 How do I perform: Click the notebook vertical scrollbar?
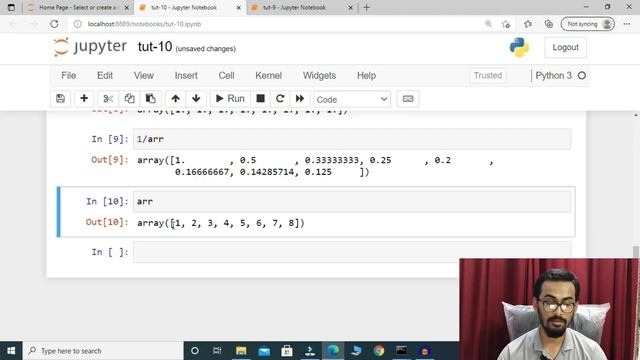click(635, 251)
